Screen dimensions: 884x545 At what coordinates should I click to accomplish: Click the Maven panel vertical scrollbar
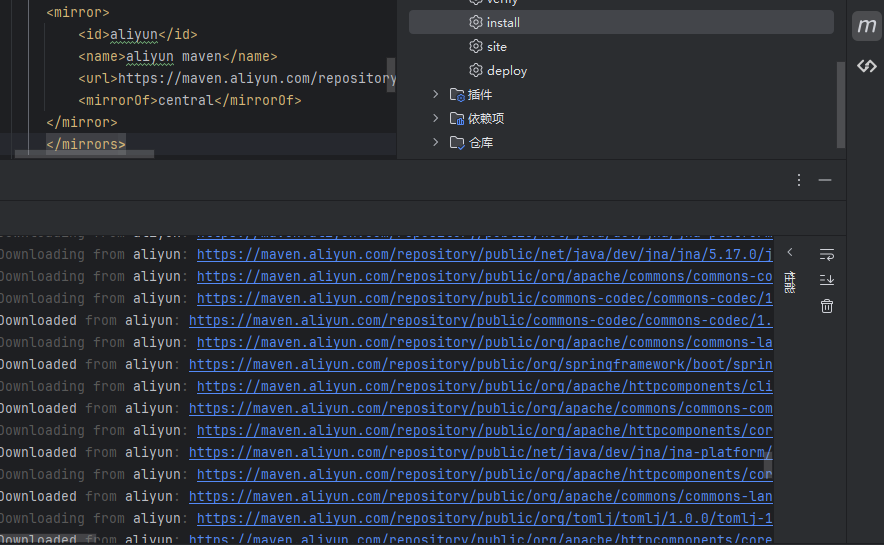pos(841,104)
